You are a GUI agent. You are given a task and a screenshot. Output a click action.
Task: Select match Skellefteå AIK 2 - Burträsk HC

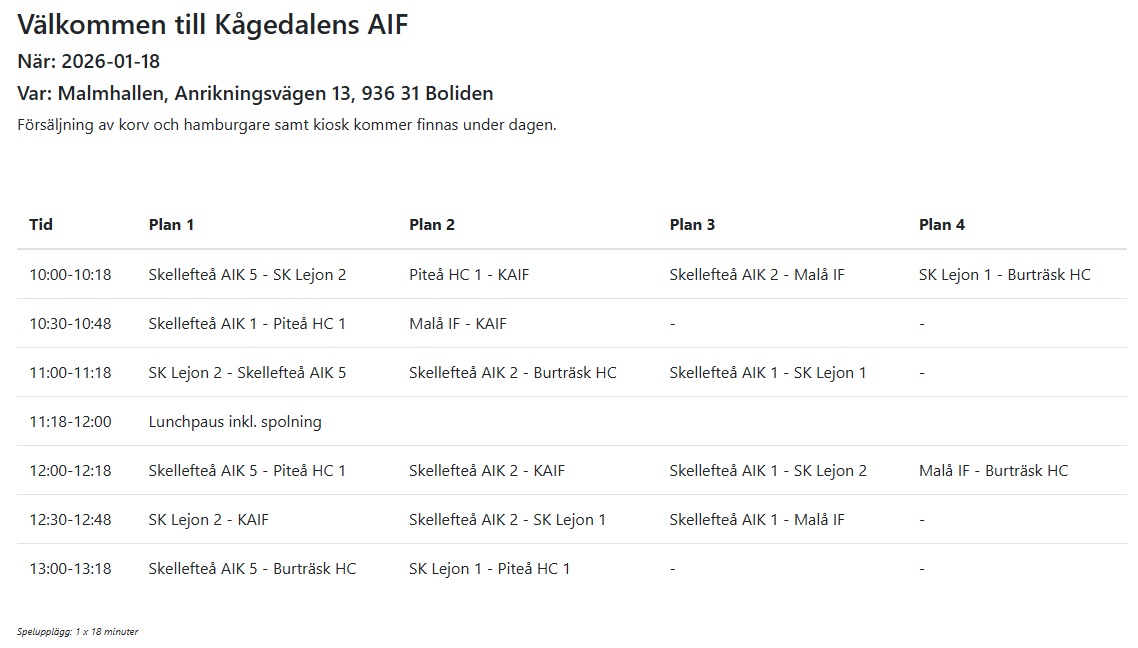click(512, 372)
